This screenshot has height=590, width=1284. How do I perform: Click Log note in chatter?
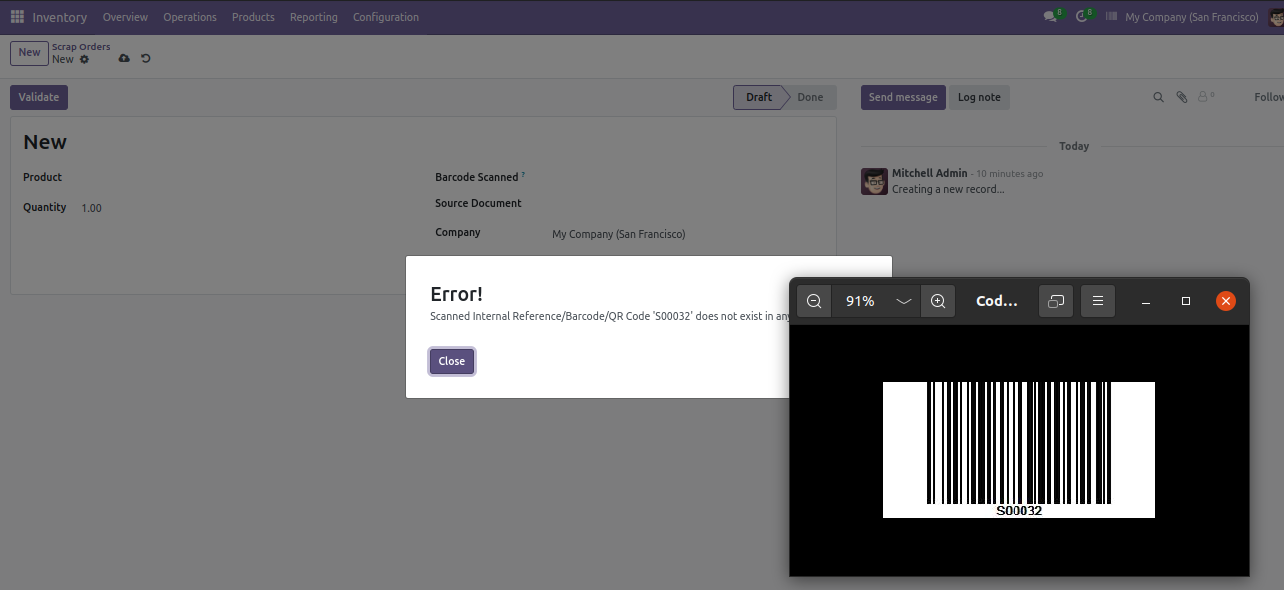click(979, 97)
